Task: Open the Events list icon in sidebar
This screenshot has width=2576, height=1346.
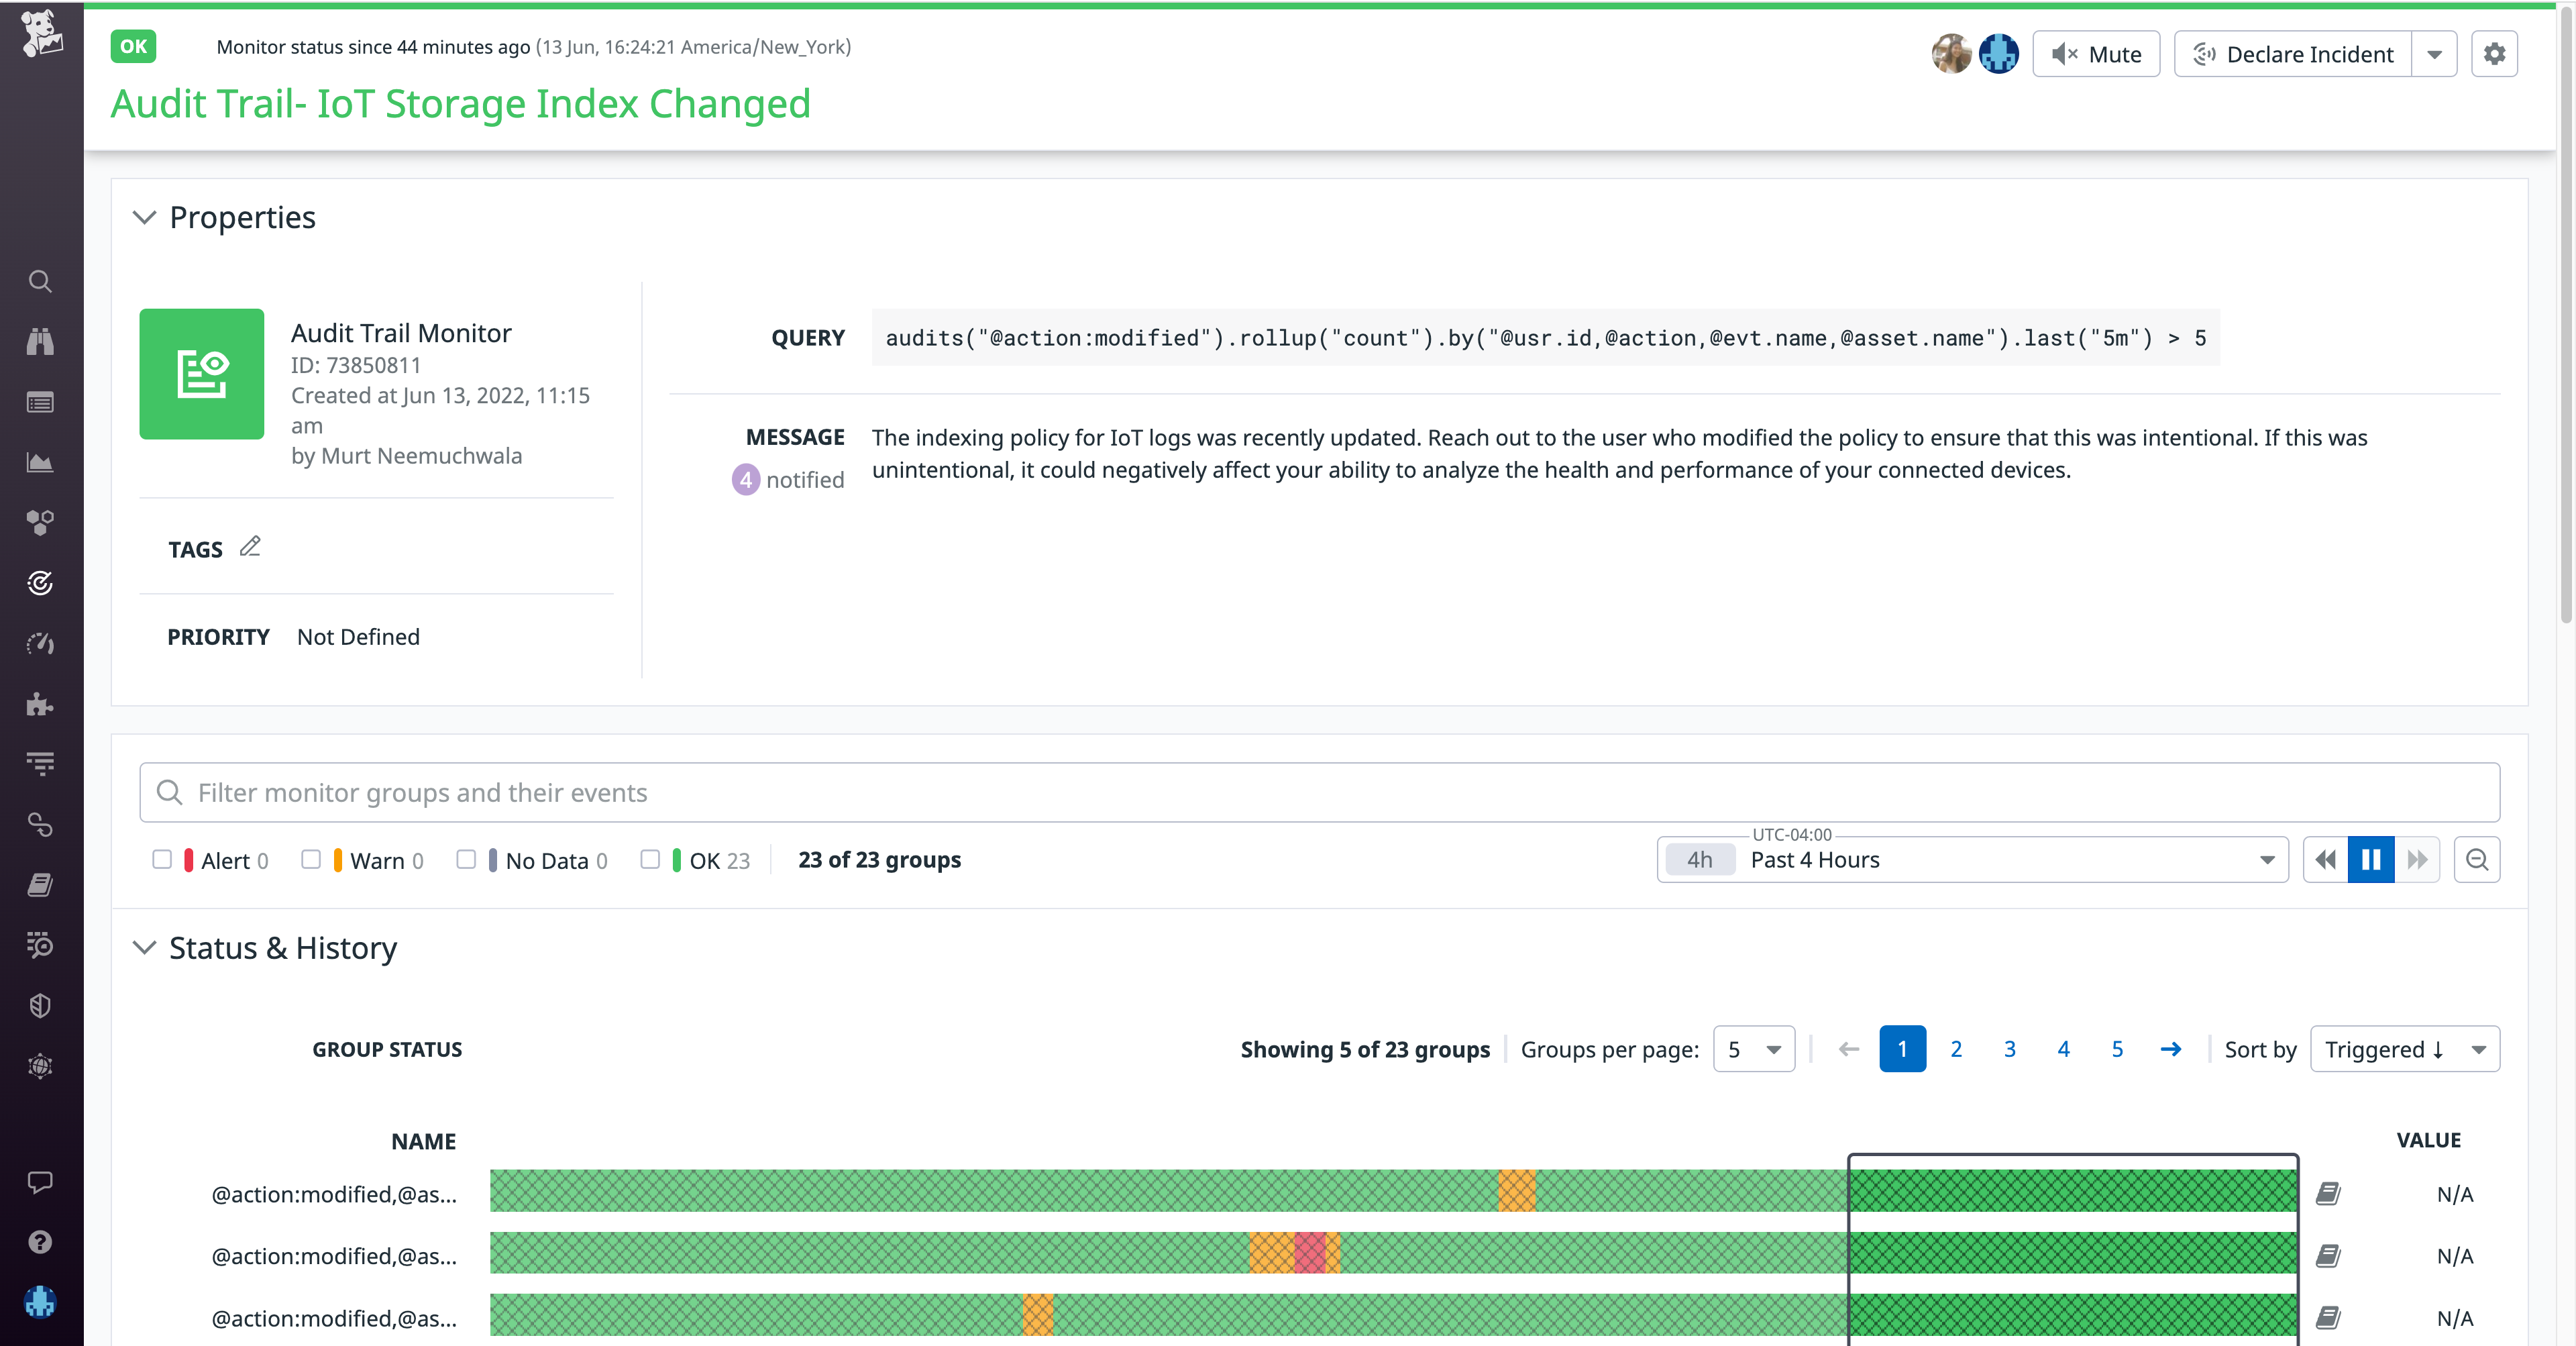Action: coord(40,402)
